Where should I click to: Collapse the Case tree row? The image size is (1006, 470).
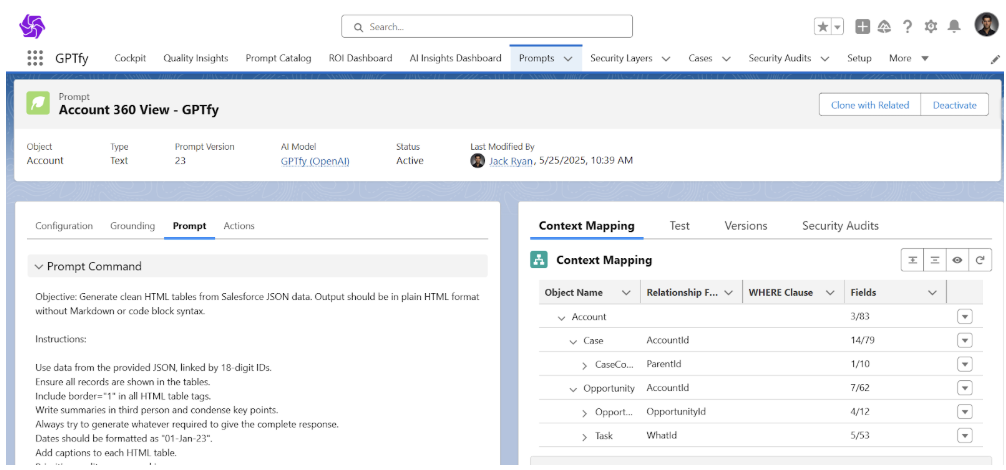point(574,341)
